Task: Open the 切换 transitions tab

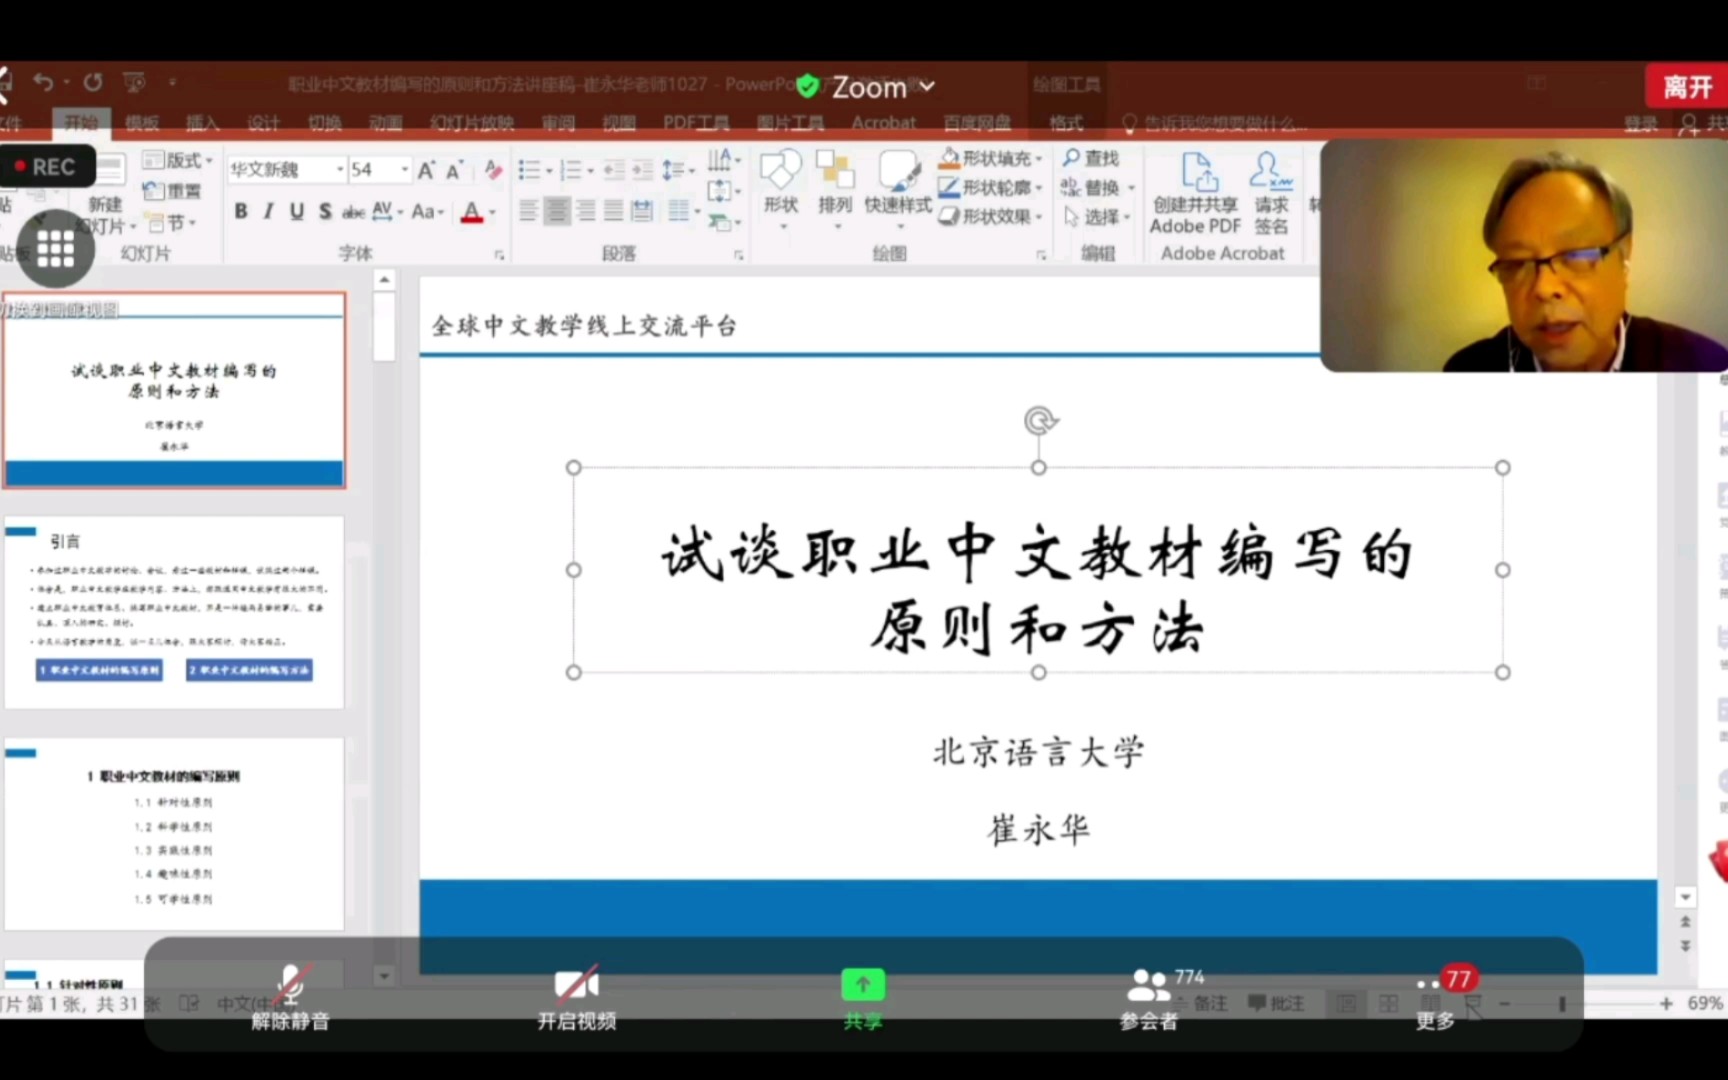Action: coord(324,123)
